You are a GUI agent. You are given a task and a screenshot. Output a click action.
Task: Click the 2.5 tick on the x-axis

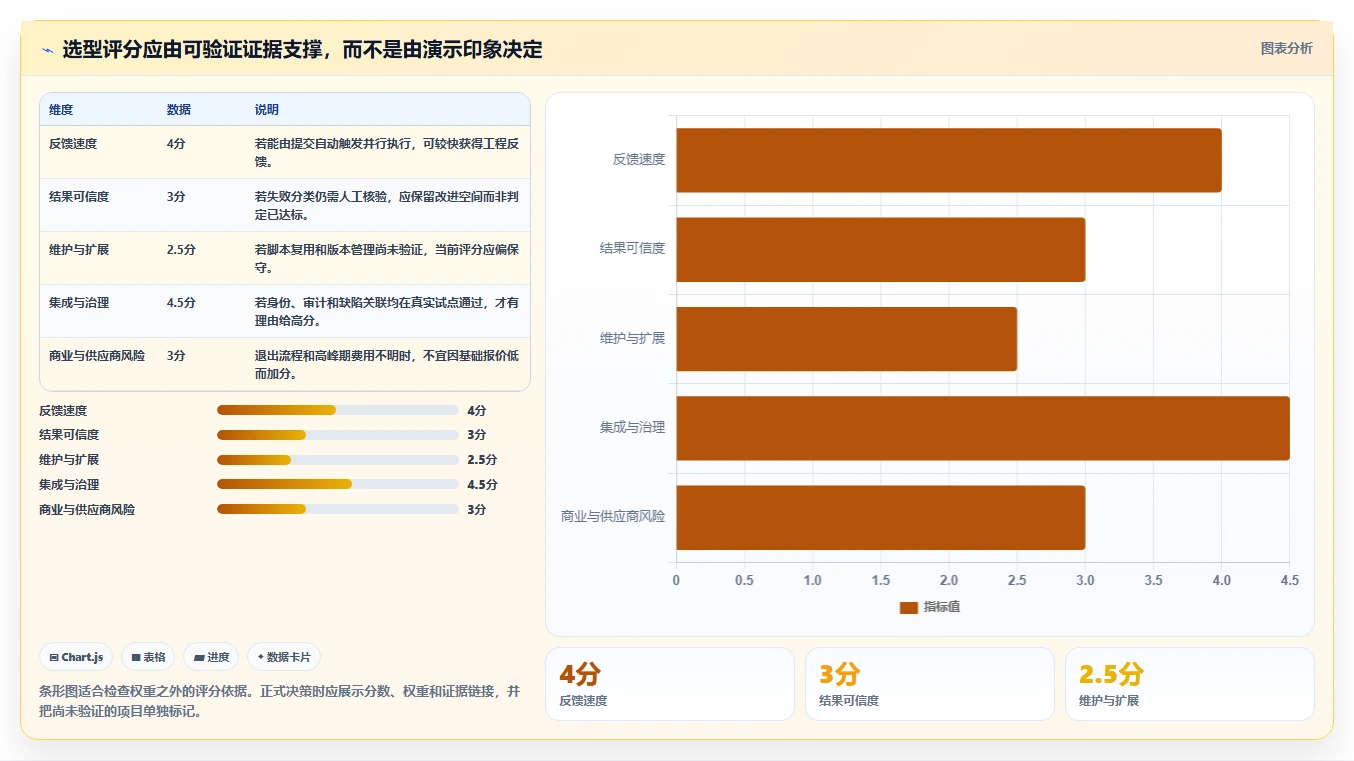[1017, 580]
